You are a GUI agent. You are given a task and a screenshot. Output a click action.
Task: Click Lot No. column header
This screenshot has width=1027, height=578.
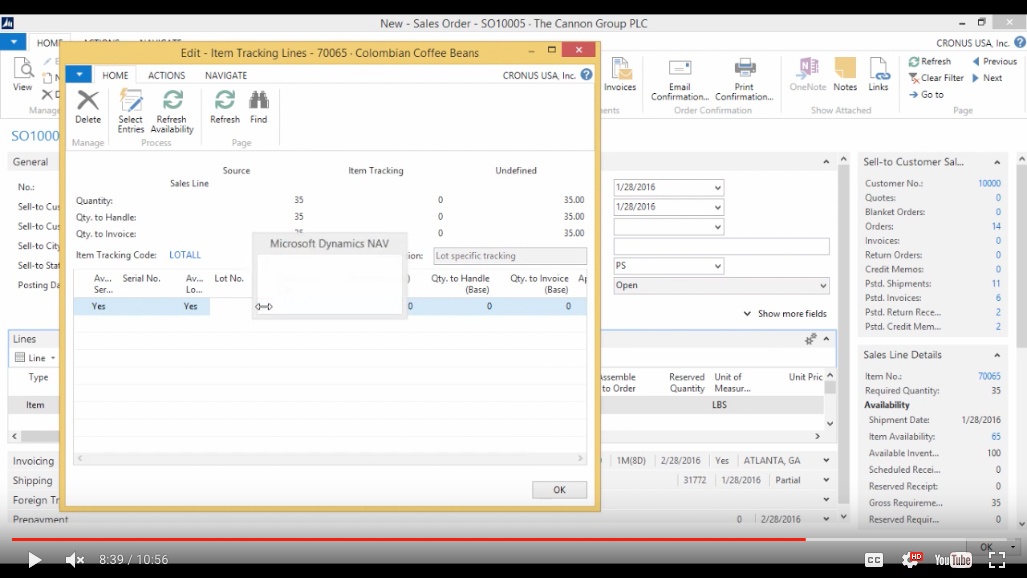click(229, 279)
